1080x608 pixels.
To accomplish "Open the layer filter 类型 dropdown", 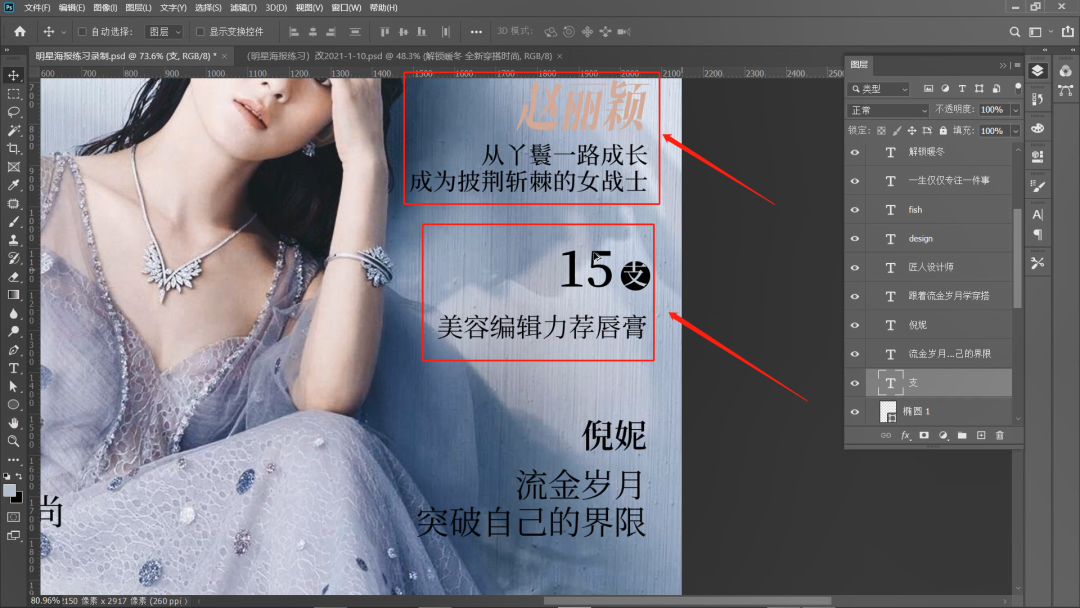I will 880,89.
